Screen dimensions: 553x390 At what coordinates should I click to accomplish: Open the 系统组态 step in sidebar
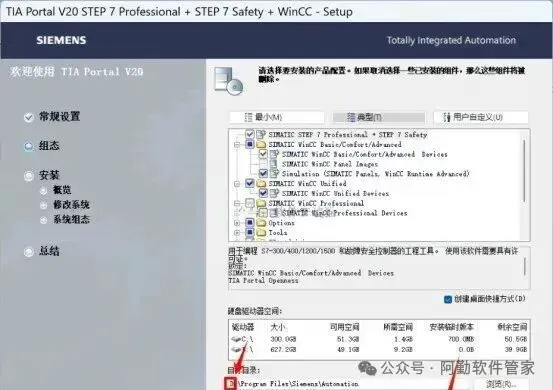click(x=71, y=220)
